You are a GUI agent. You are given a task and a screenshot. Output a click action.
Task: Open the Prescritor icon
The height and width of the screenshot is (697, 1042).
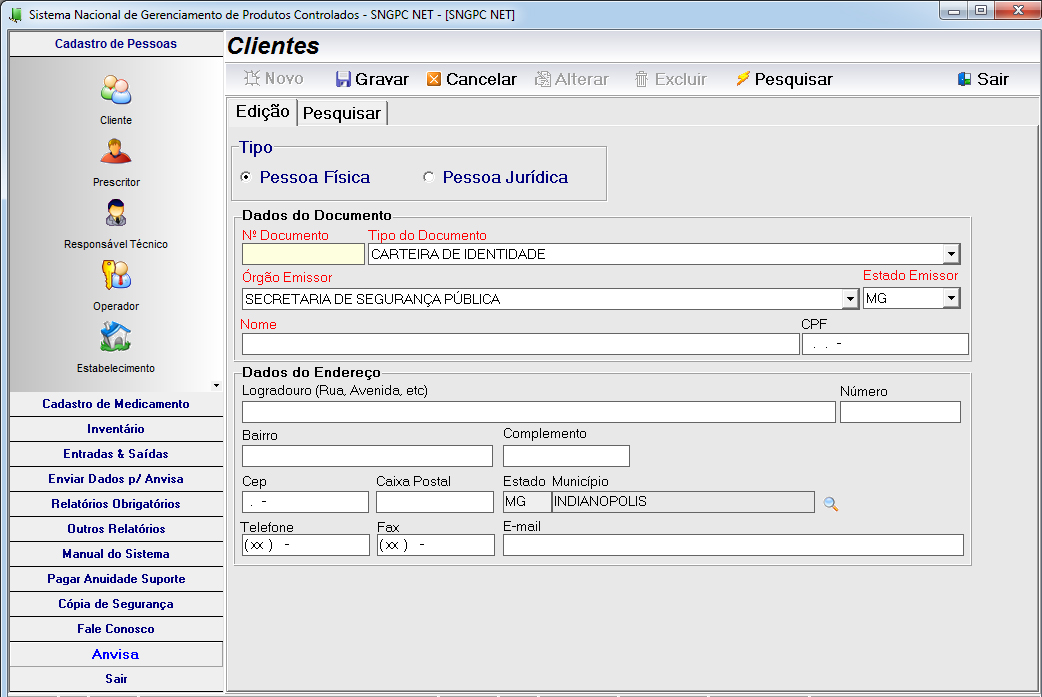coord(116,152)
